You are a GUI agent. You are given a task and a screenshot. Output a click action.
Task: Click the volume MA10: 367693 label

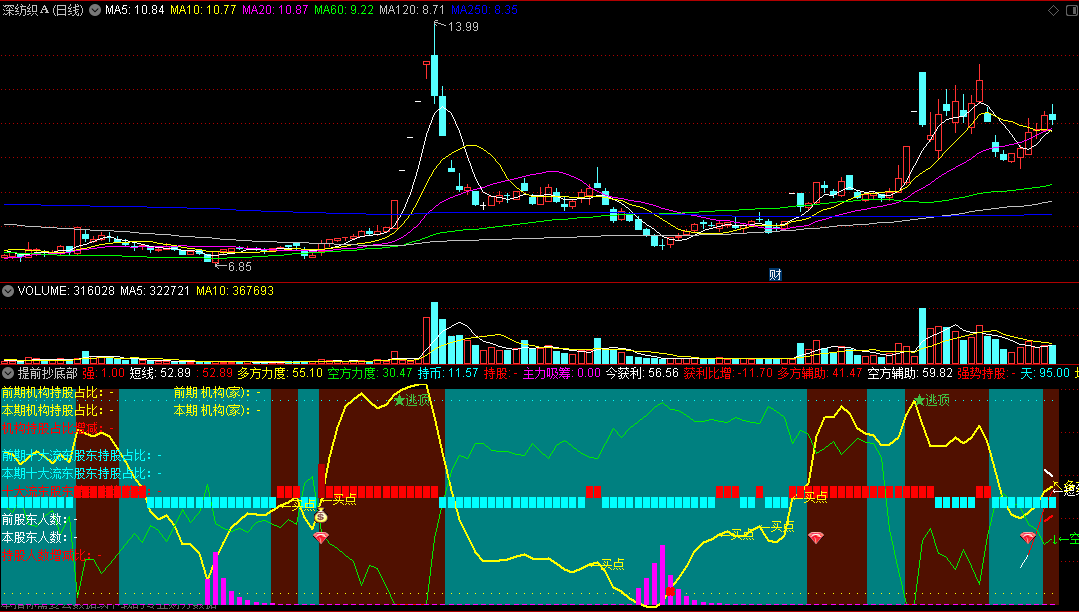point(235,291)
